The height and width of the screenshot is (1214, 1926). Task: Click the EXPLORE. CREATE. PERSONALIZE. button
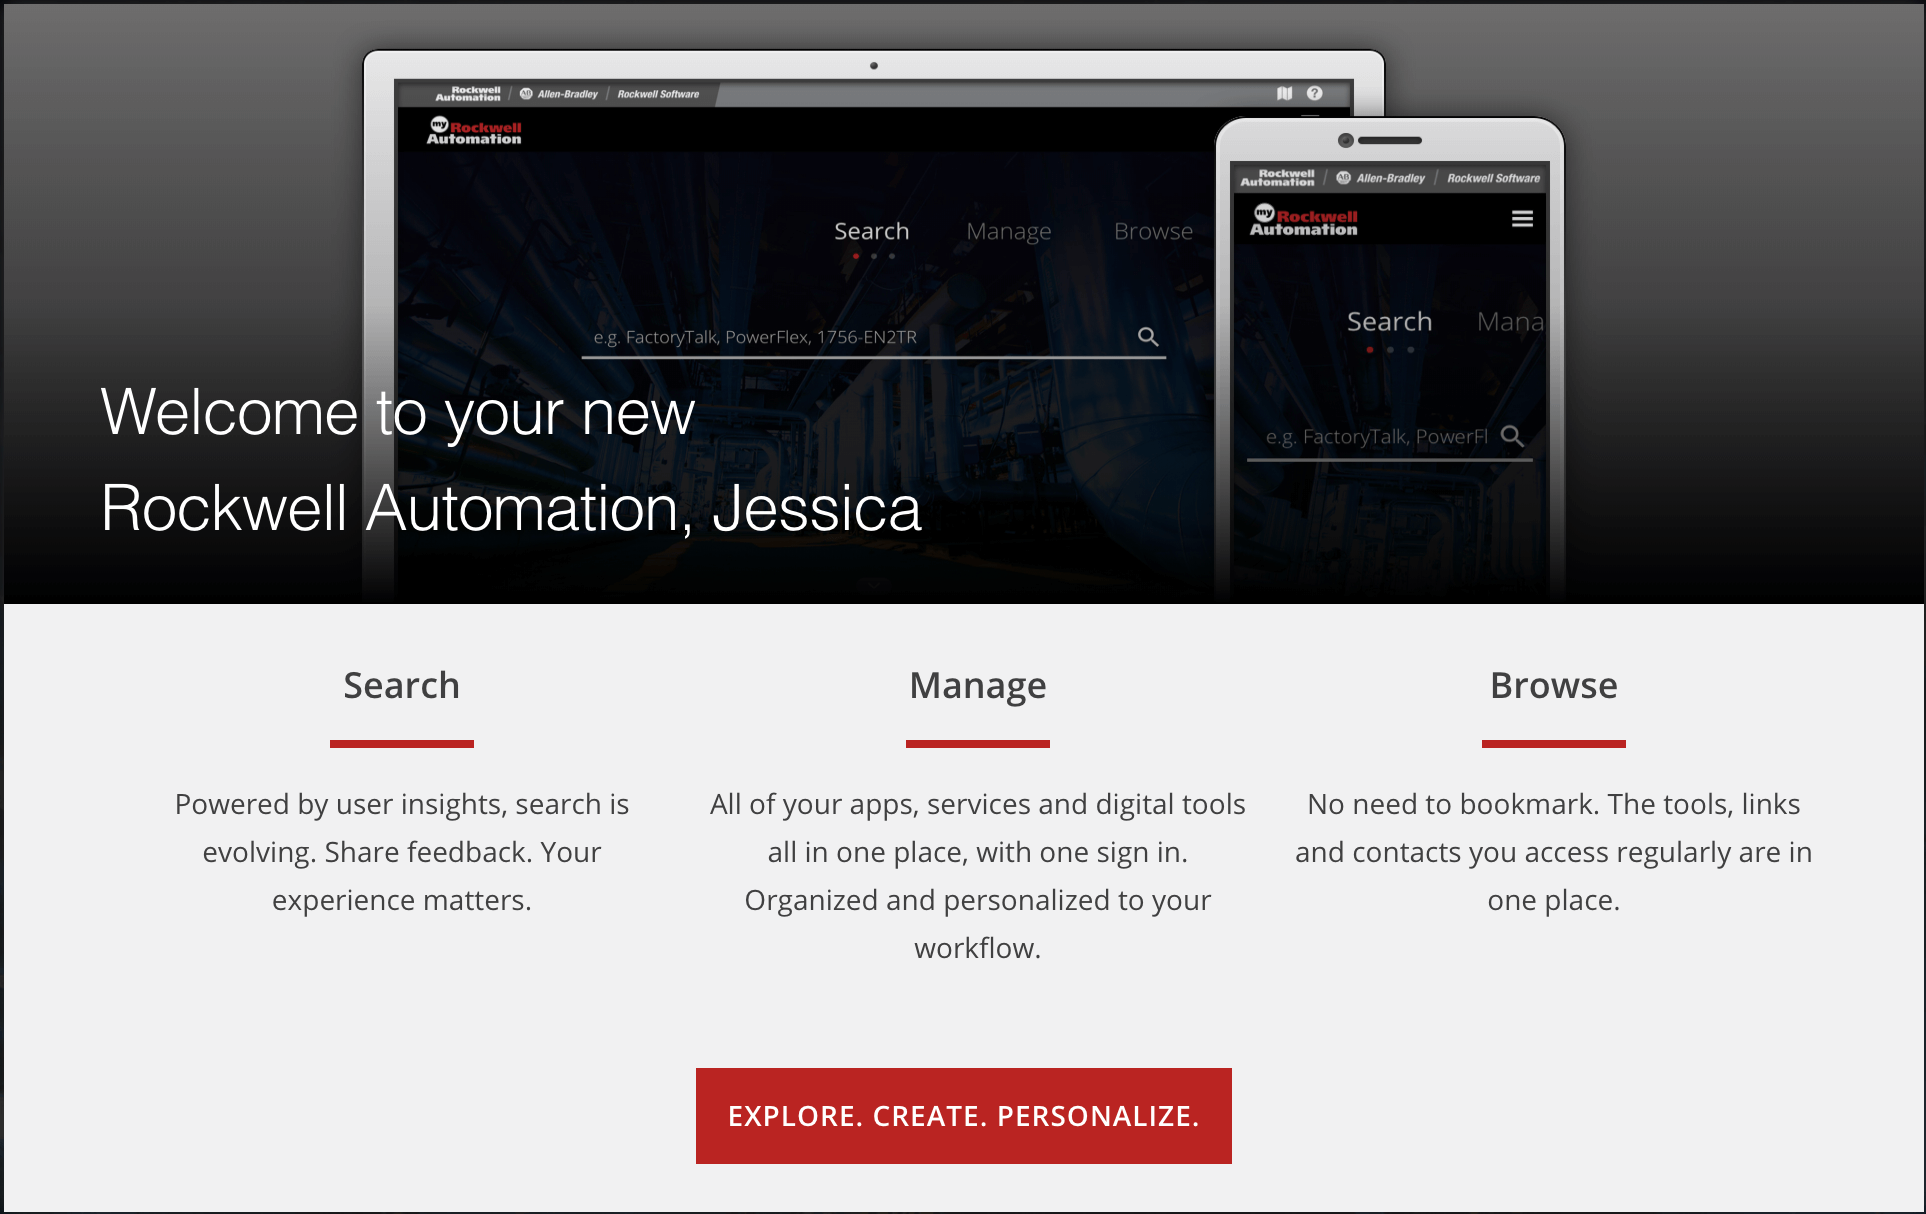963,1115
